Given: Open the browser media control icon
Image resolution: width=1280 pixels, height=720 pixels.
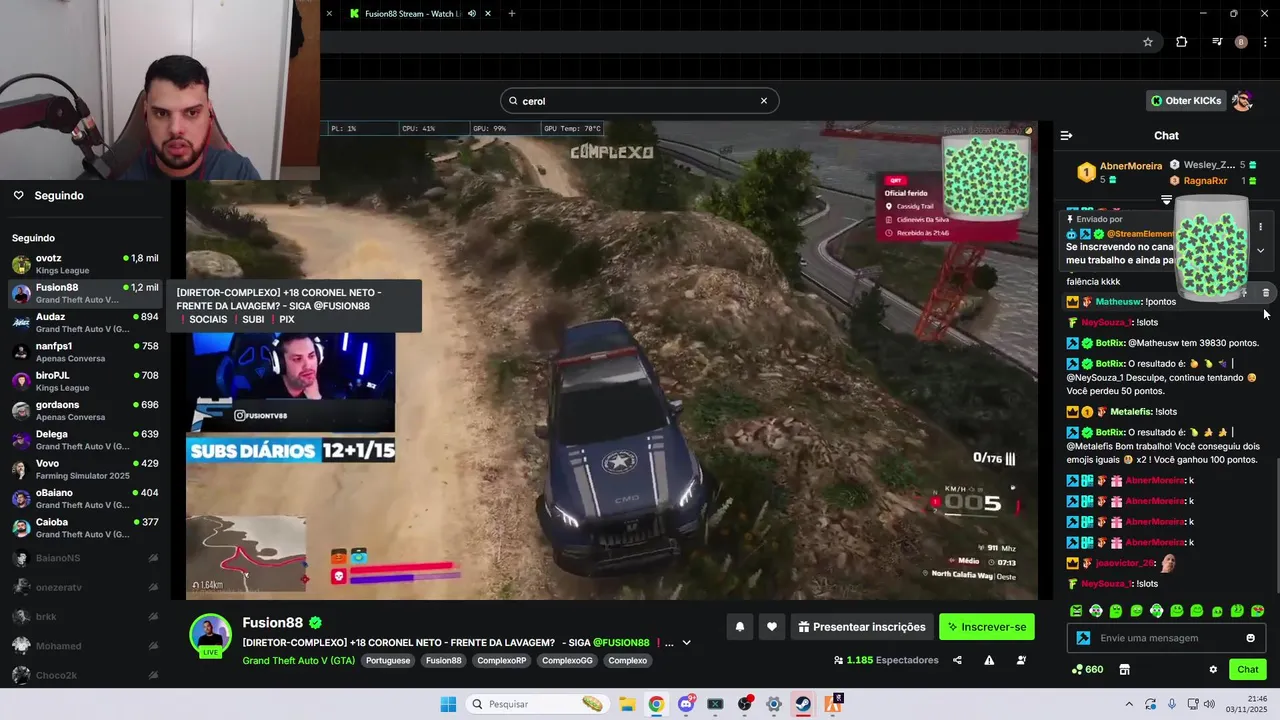Looking at the screenshot, I should tap(1217, 42).
